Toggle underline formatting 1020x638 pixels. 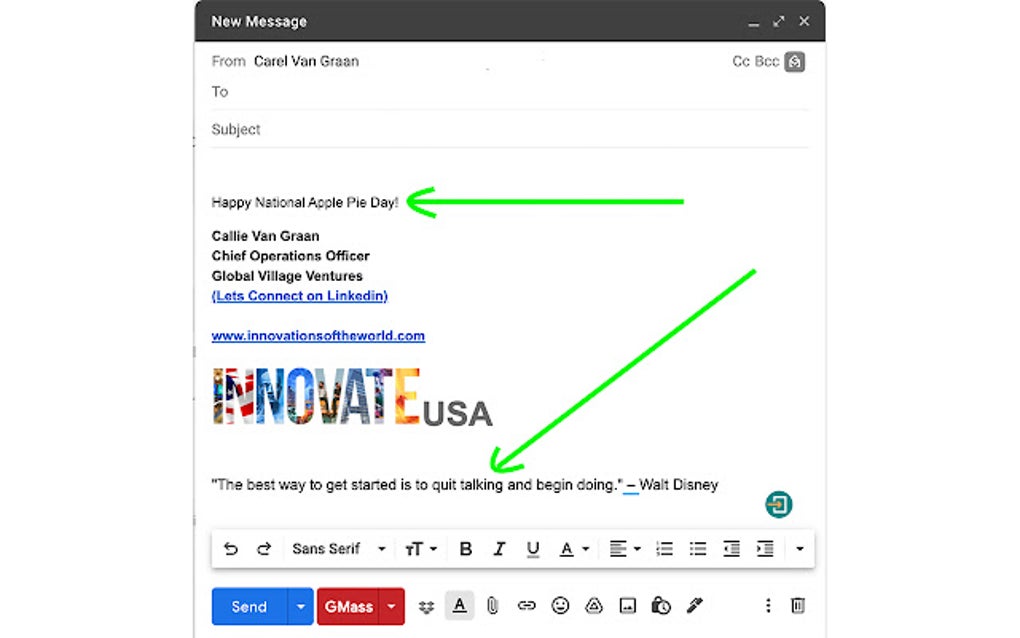coord(533,548)
